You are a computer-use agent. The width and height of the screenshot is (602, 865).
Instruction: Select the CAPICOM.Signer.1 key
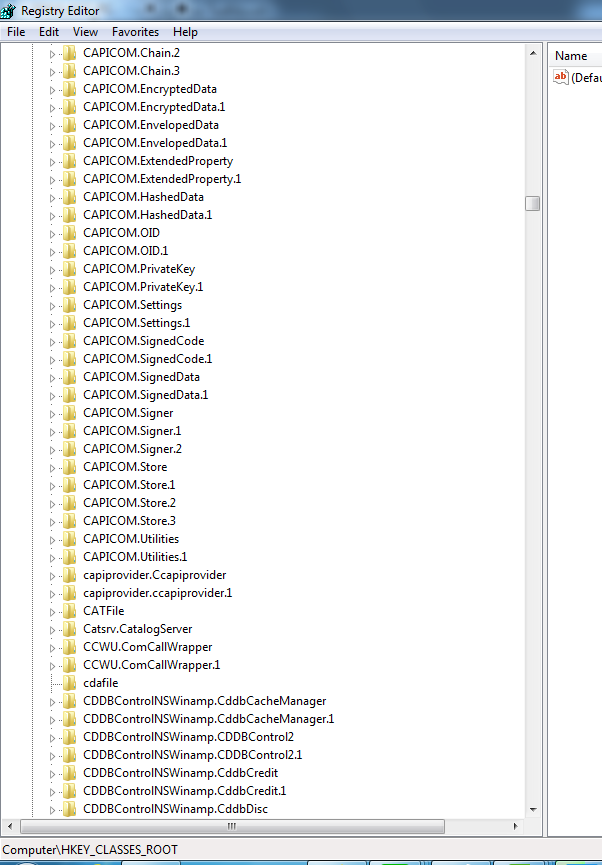(x=132, y=431)
